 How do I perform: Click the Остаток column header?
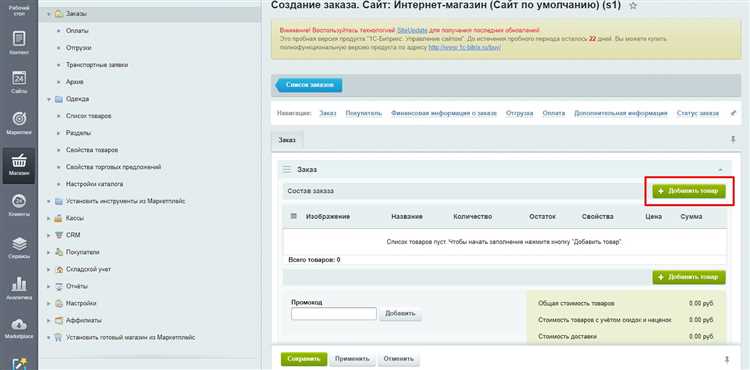542,217
